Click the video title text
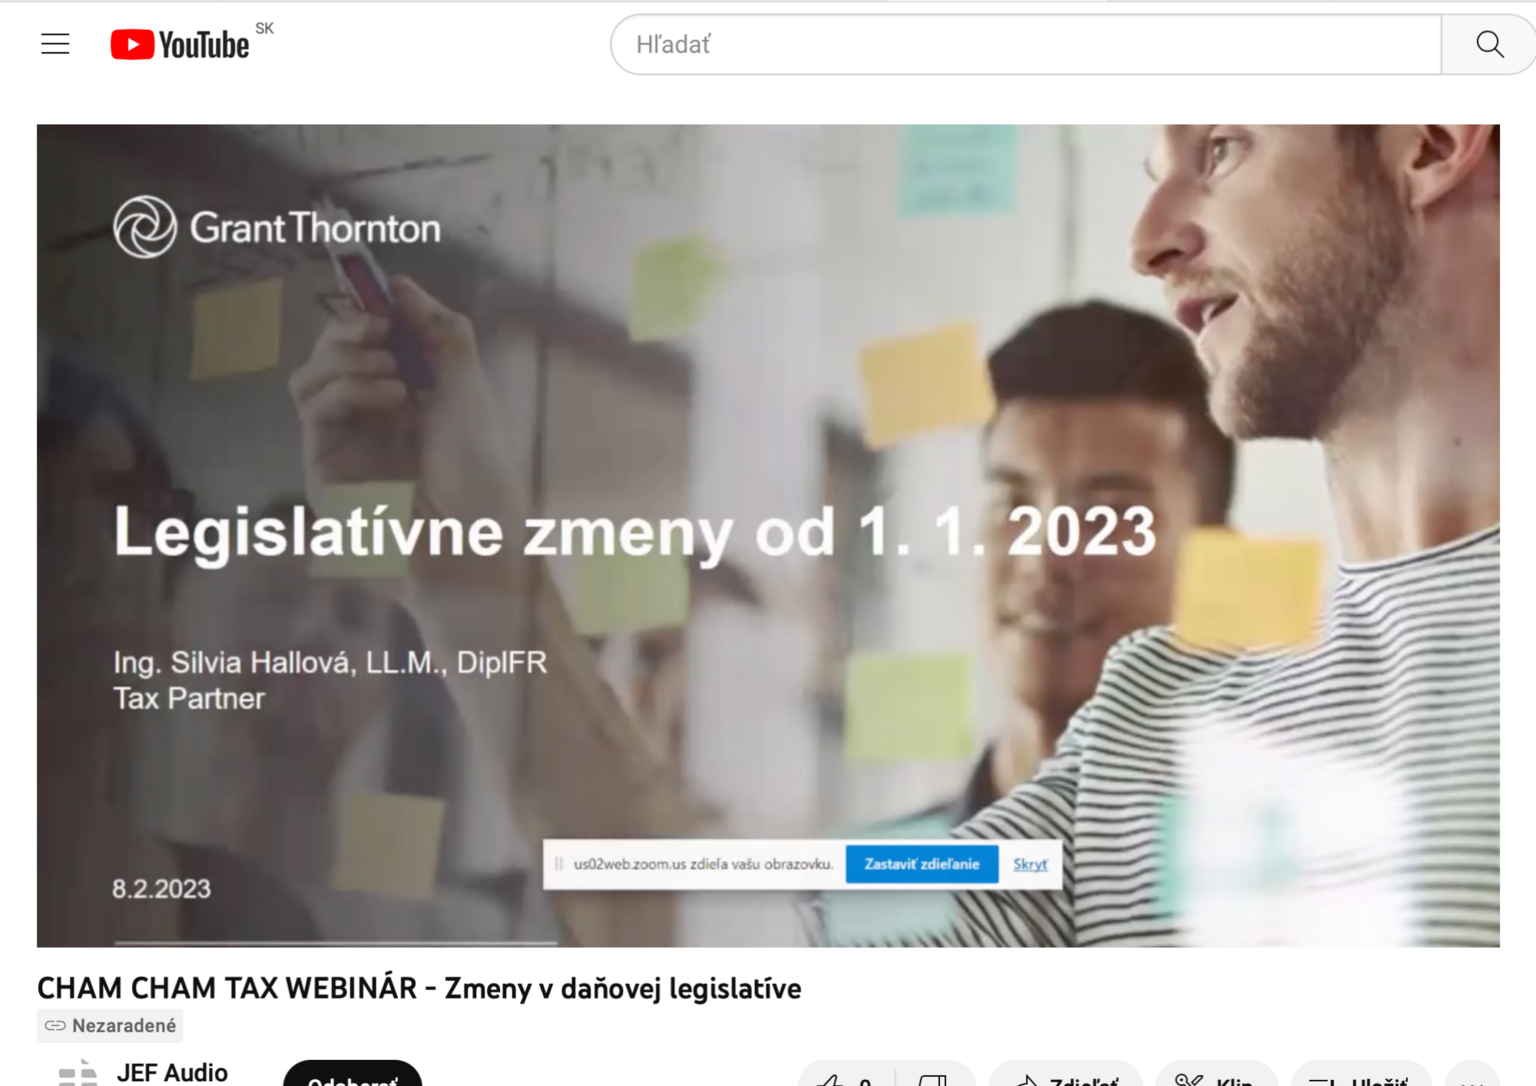The width and height of the screenshot is (1536, 1086). (x=419, y=988)
